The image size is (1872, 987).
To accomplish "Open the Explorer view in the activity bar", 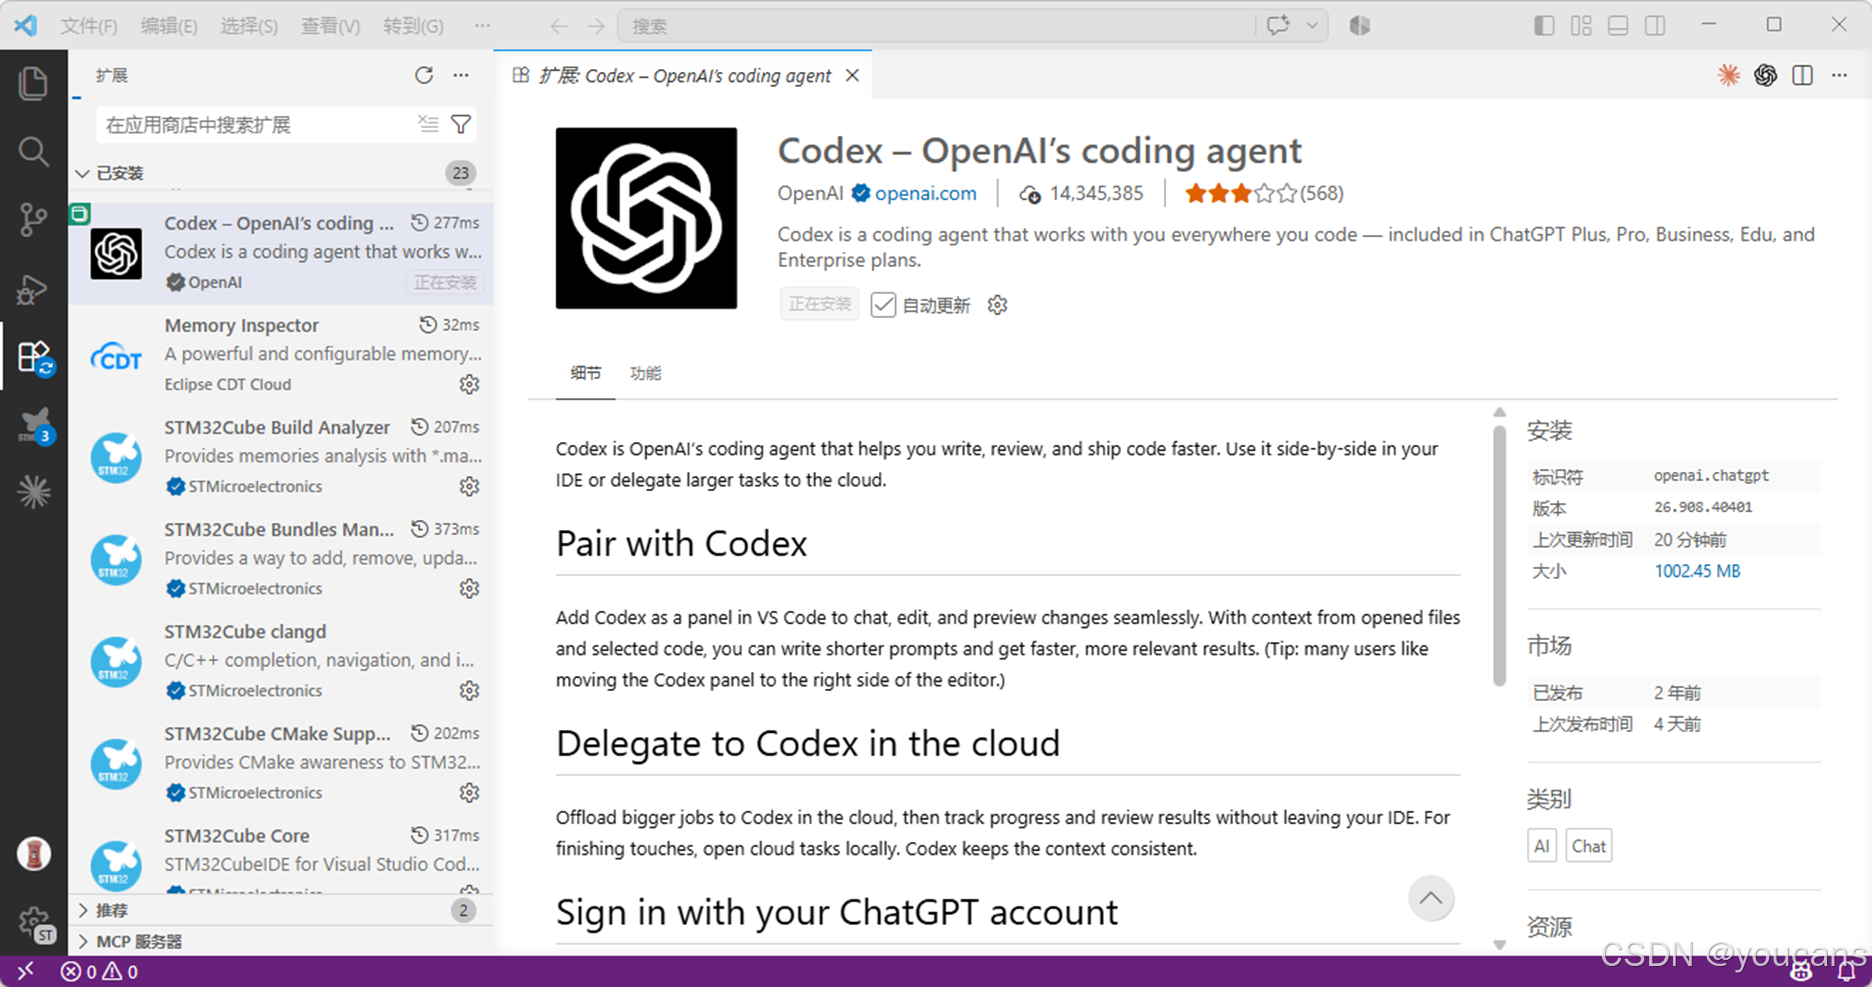I will click(33, 83).
